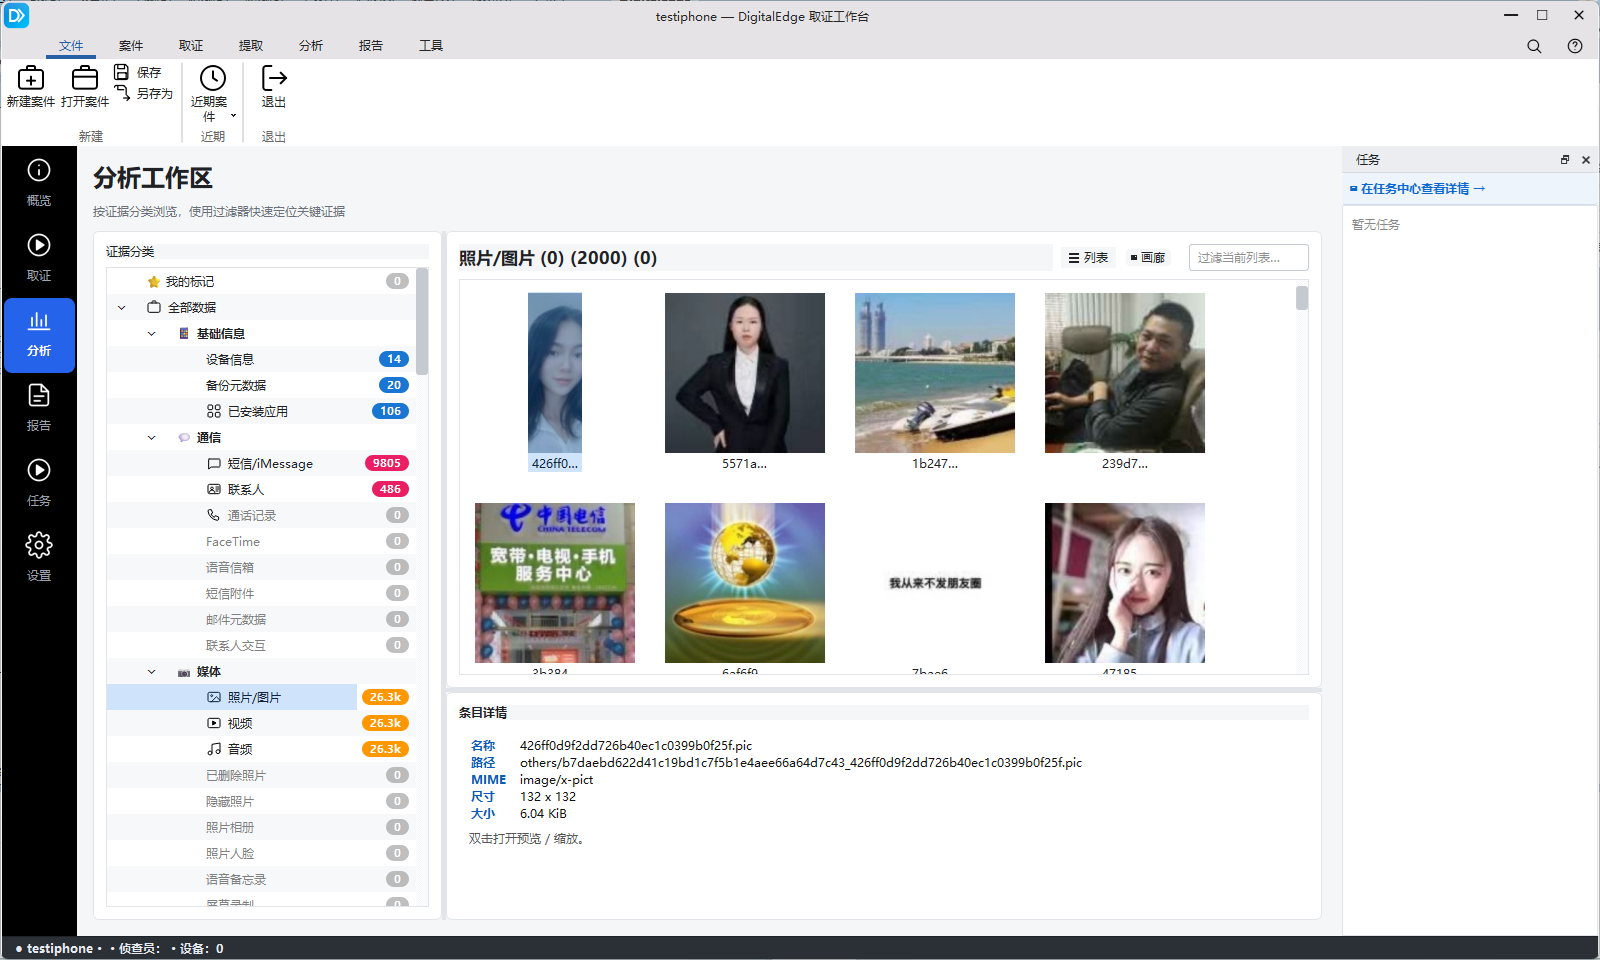Open 取证 forensics sidebar item
This screenshot has height=960, width=1600.
[x=39, y=259]
